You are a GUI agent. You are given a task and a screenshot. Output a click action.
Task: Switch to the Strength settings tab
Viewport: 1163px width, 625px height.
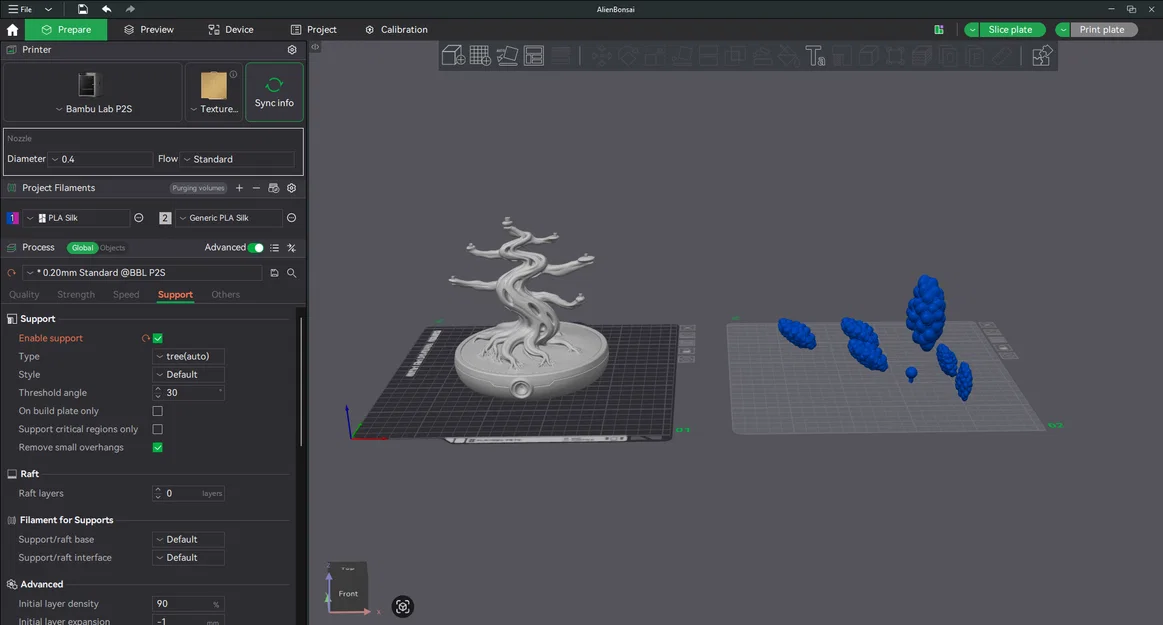(75, 294)
